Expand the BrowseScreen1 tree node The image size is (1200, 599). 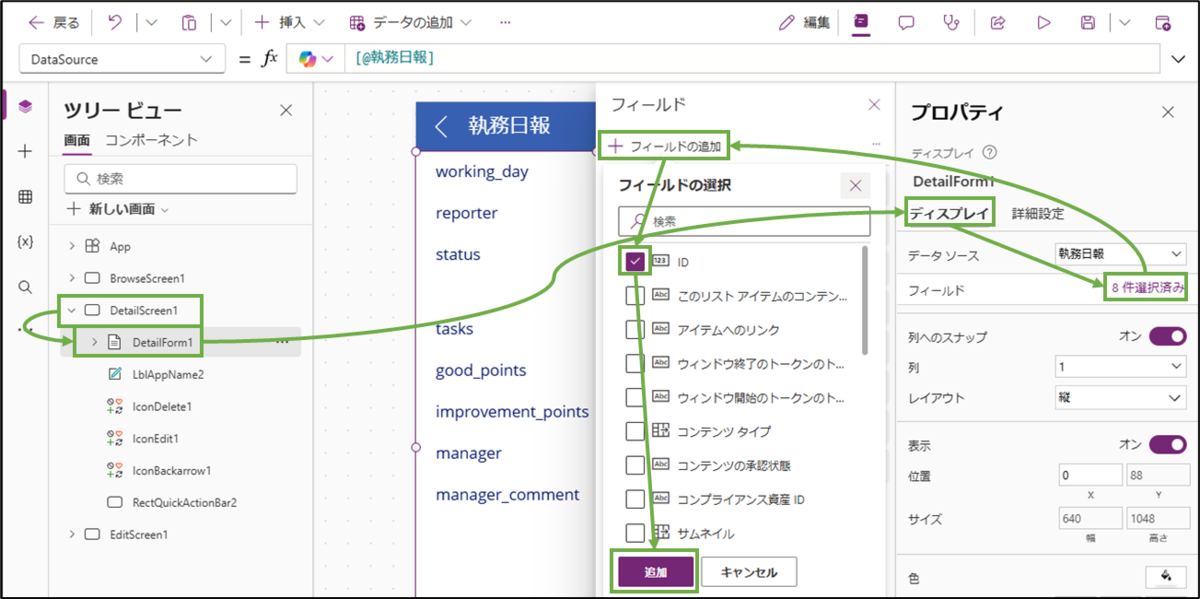point(72,278)
